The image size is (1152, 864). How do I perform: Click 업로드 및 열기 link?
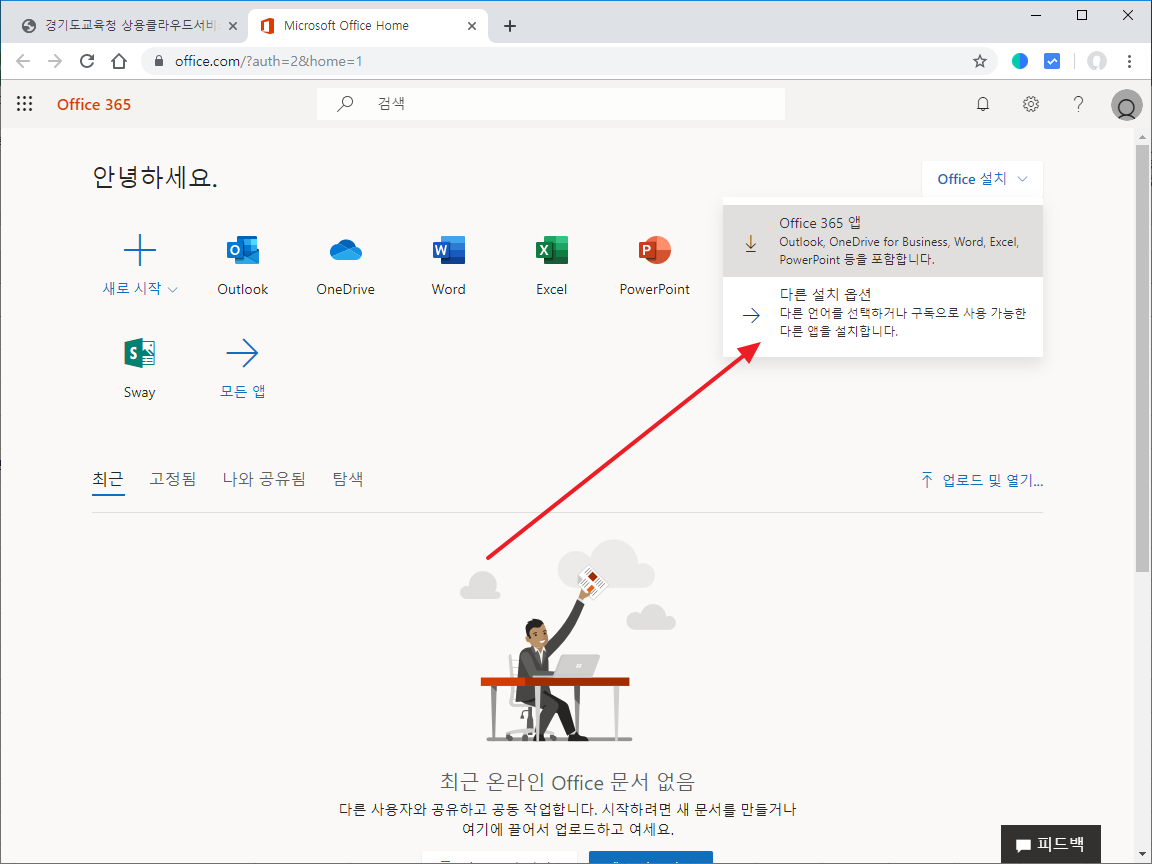coord(982,480)
